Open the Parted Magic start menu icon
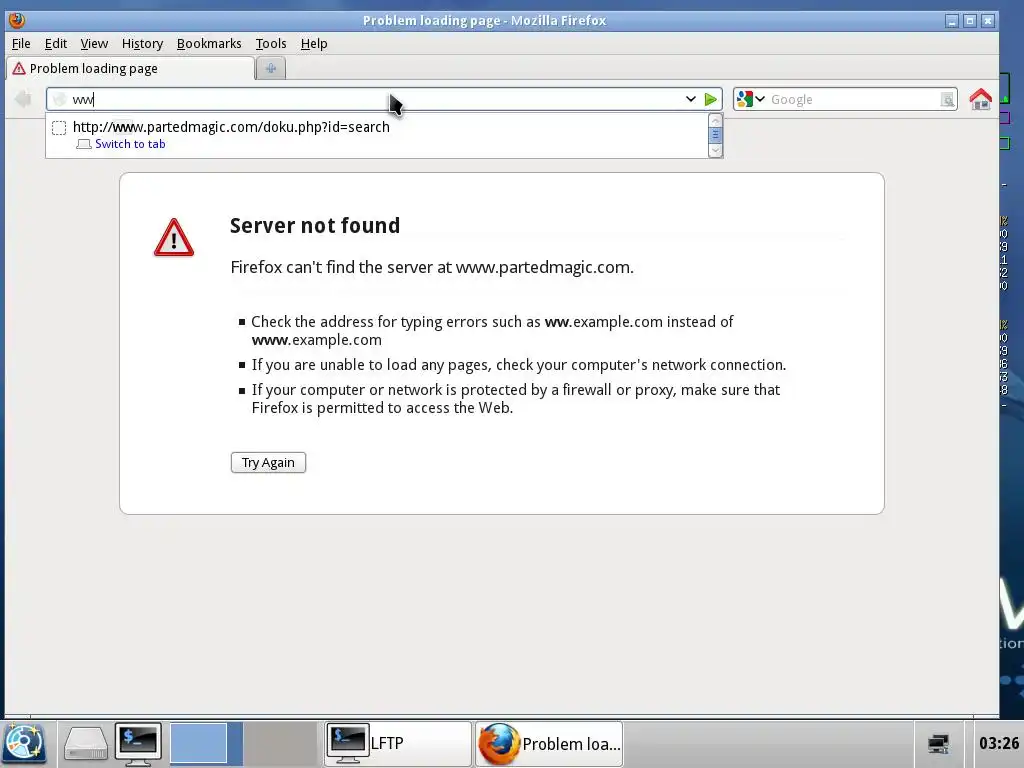 (24, 743)
